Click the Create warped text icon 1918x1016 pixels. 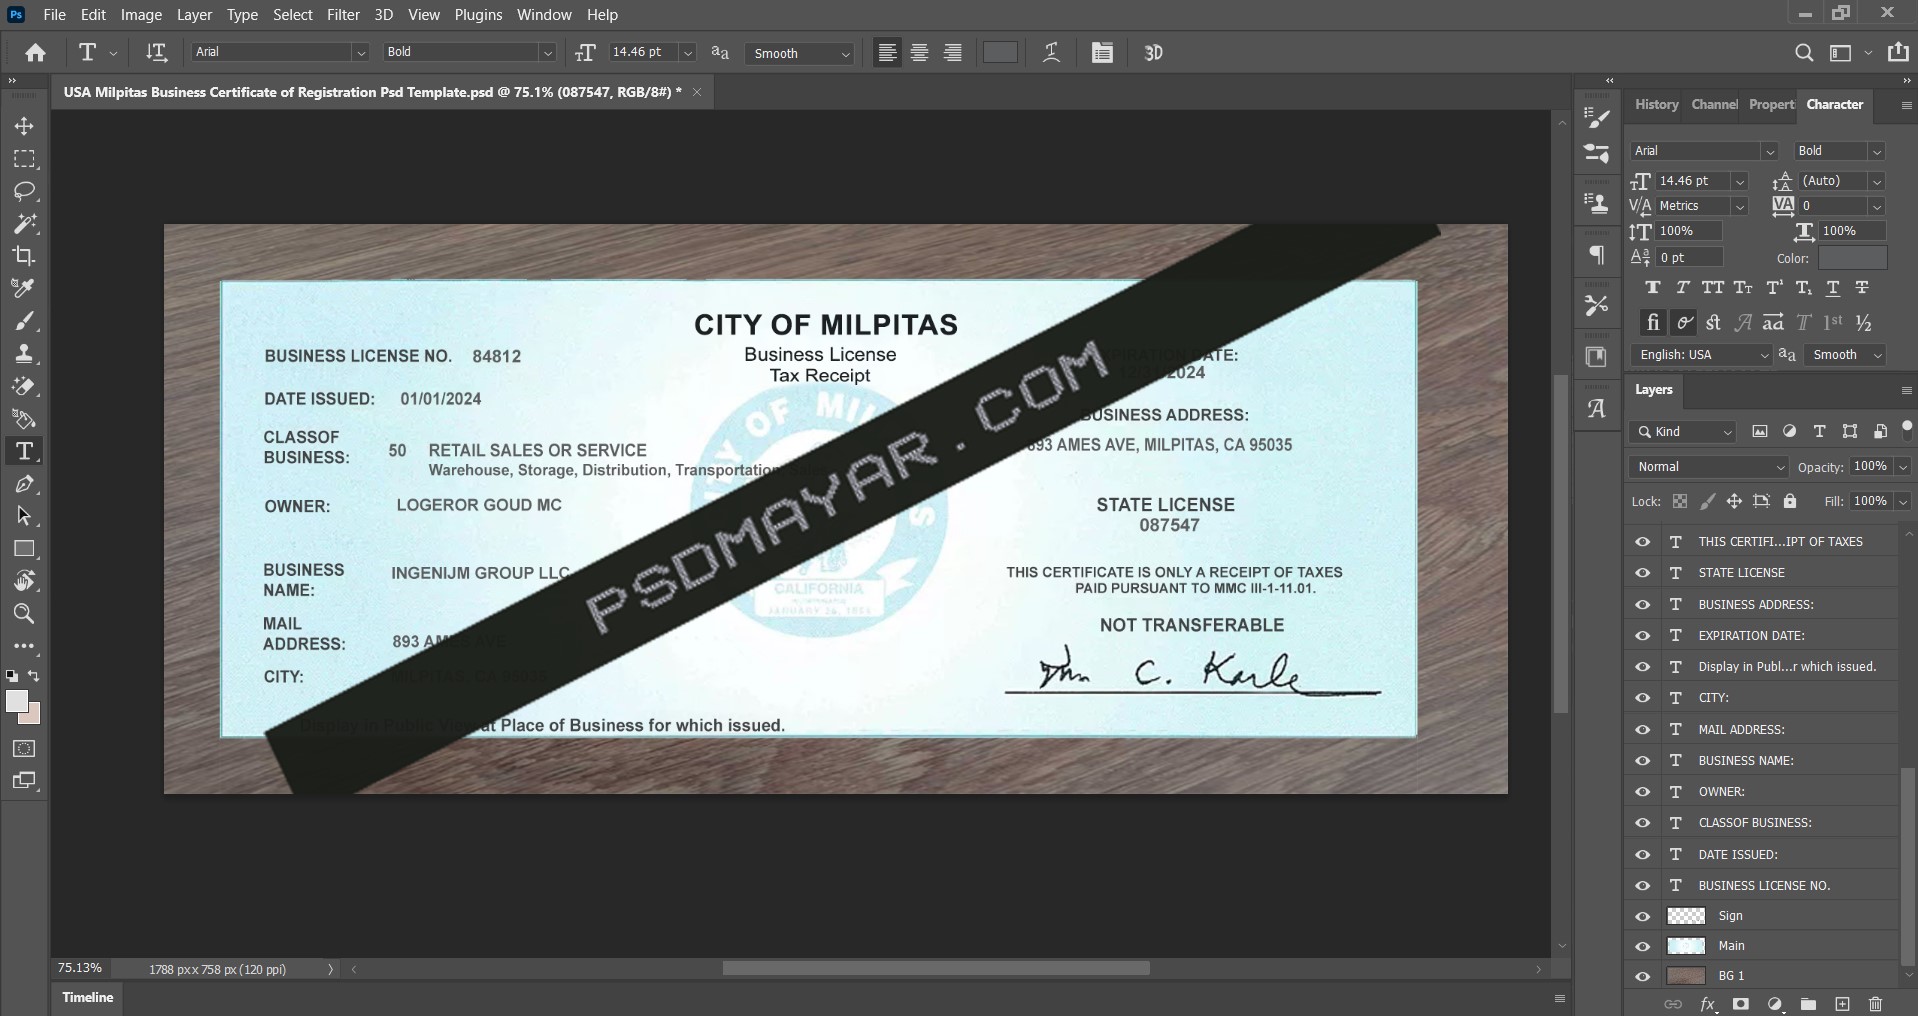pos(1051,53)
